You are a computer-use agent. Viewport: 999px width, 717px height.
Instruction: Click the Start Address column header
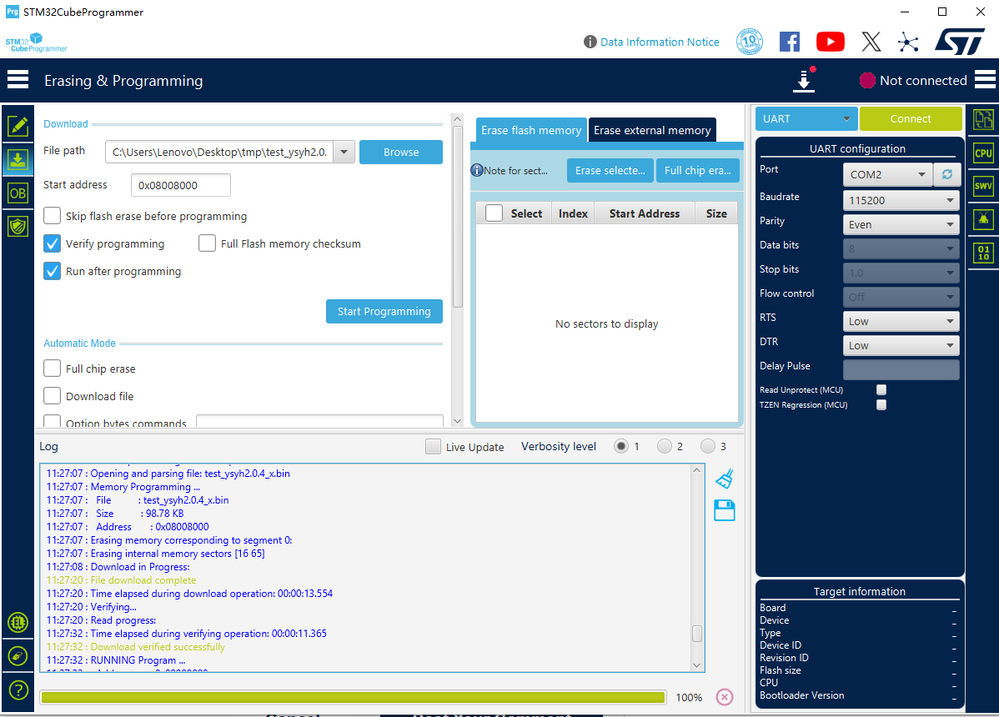tap(644, 214)
